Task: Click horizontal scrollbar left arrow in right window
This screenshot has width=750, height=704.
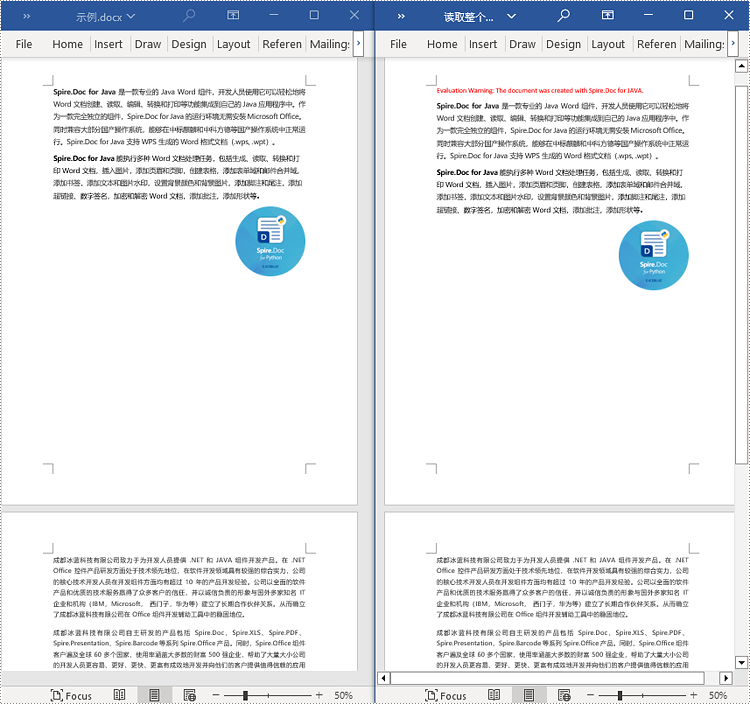Action: click(x=383, y=678)
